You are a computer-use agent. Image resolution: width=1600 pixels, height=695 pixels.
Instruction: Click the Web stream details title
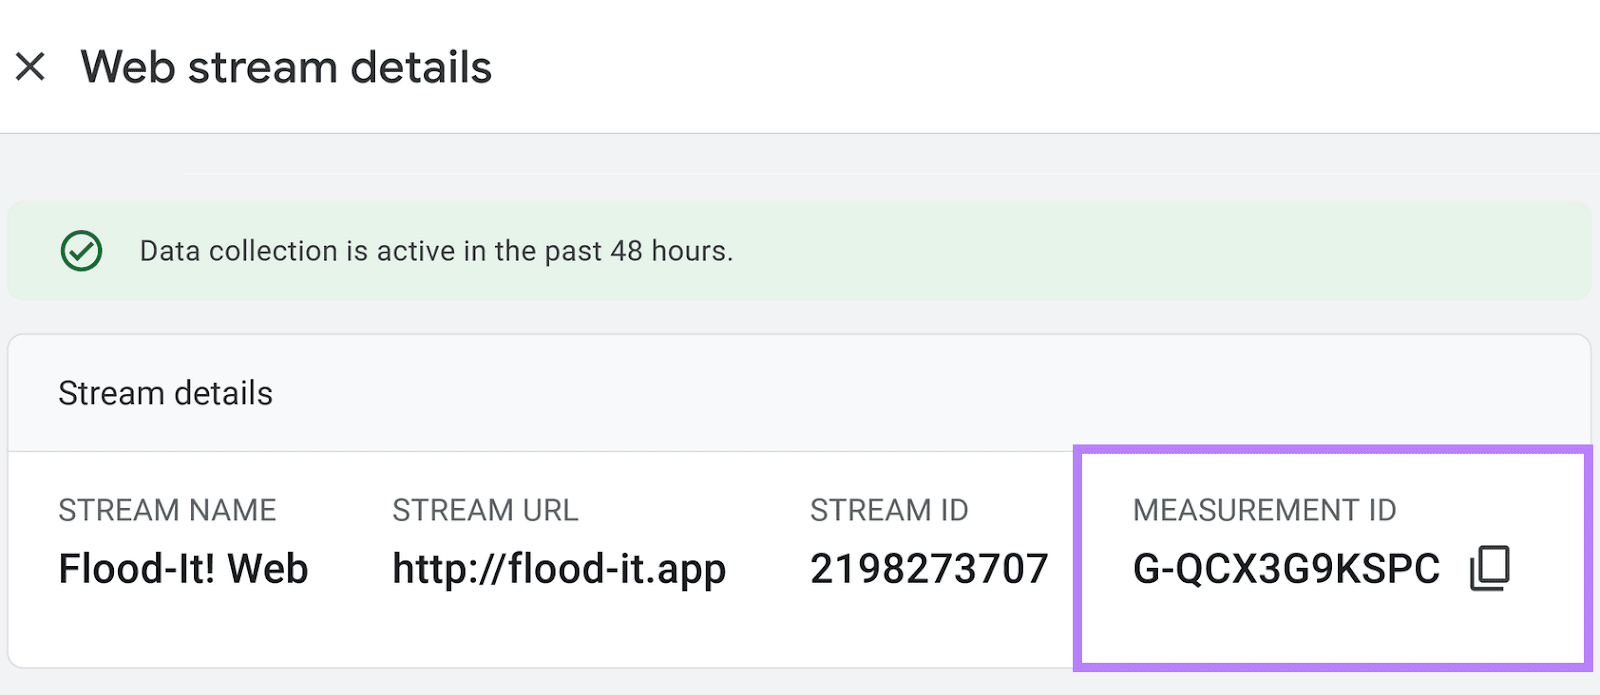coord(287,66)
